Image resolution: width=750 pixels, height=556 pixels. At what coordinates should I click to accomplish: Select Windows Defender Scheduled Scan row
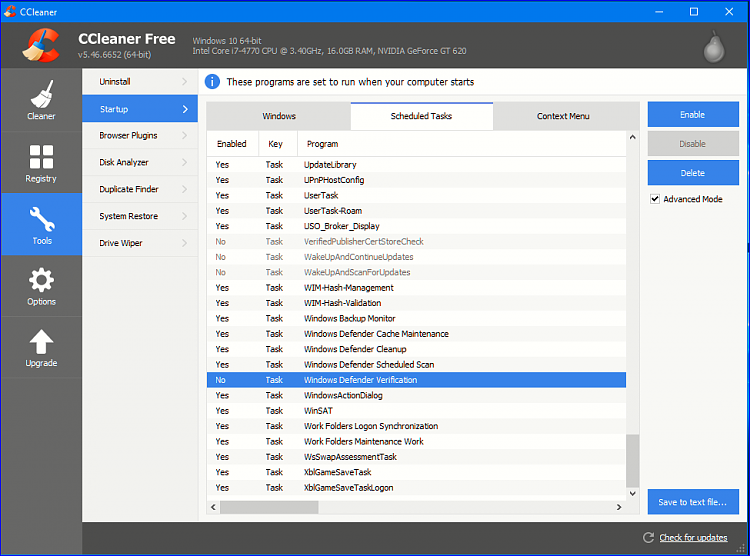tap(416, 365)
